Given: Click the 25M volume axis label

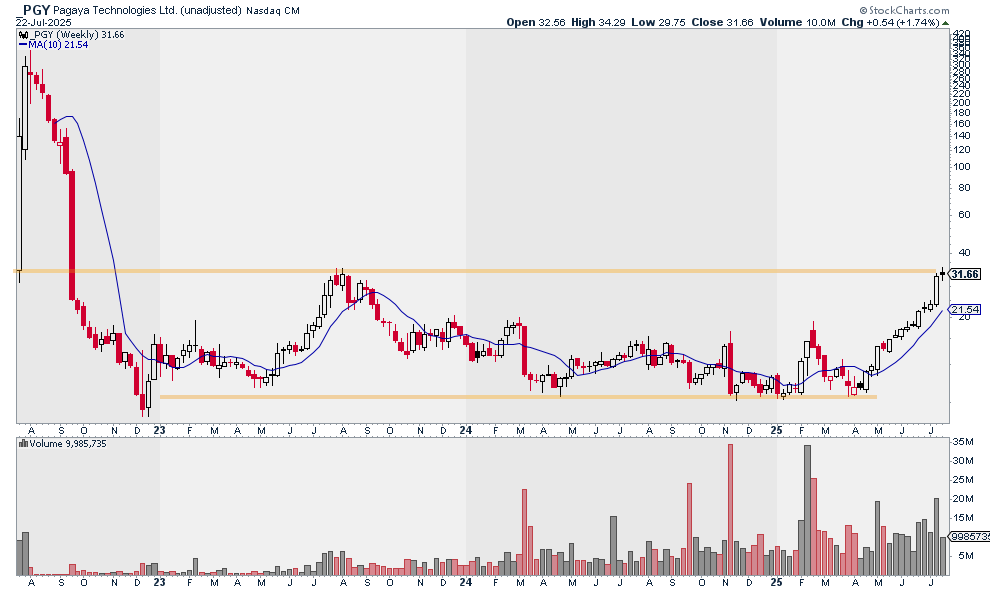Looking at the screenshot, I should click(x=963, y=480).
